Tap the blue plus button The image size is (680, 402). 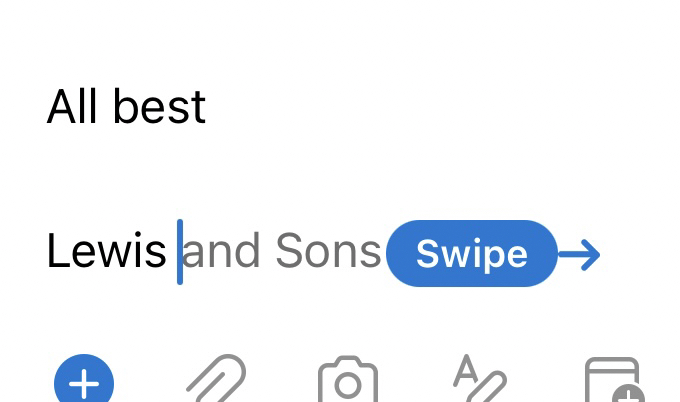[84, 384]
